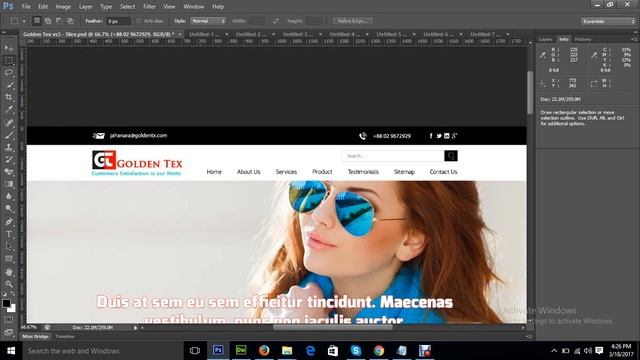Image resolution: width=640 pixels, height=360 pixels.
Task: Toggle Quick Mask mode
Action: [x=9, y=320]
